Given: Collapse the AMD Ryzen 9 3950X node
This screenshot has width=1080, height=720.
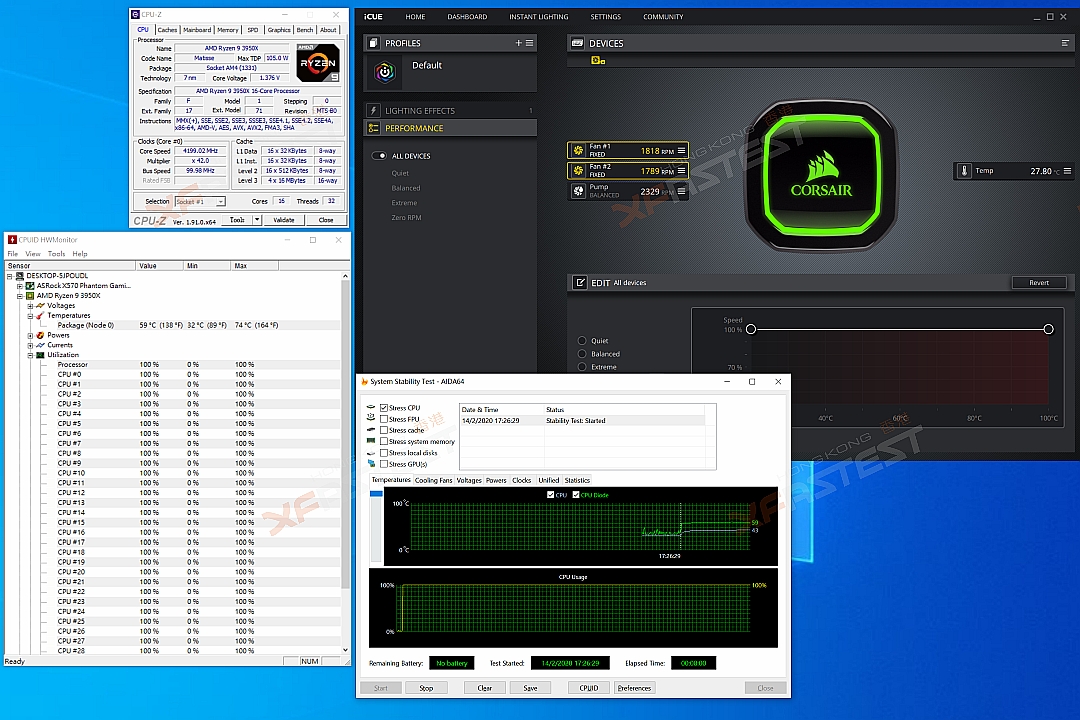Looking at the screenshot, I should [x=20, y=296].
